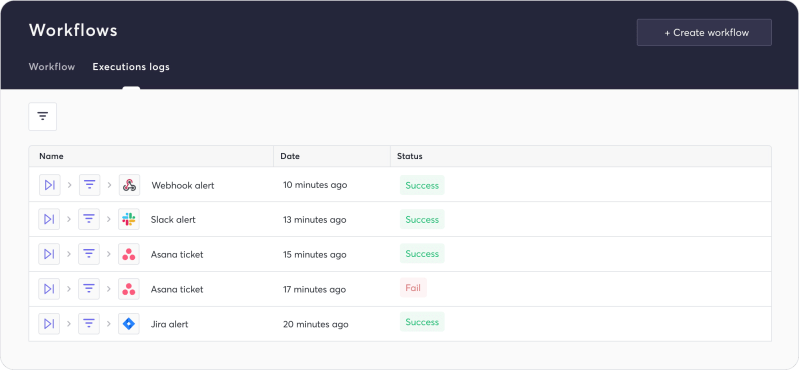Click filter step icon in 15 minutes ago row

pyautogui.click(x=89, y=254)
